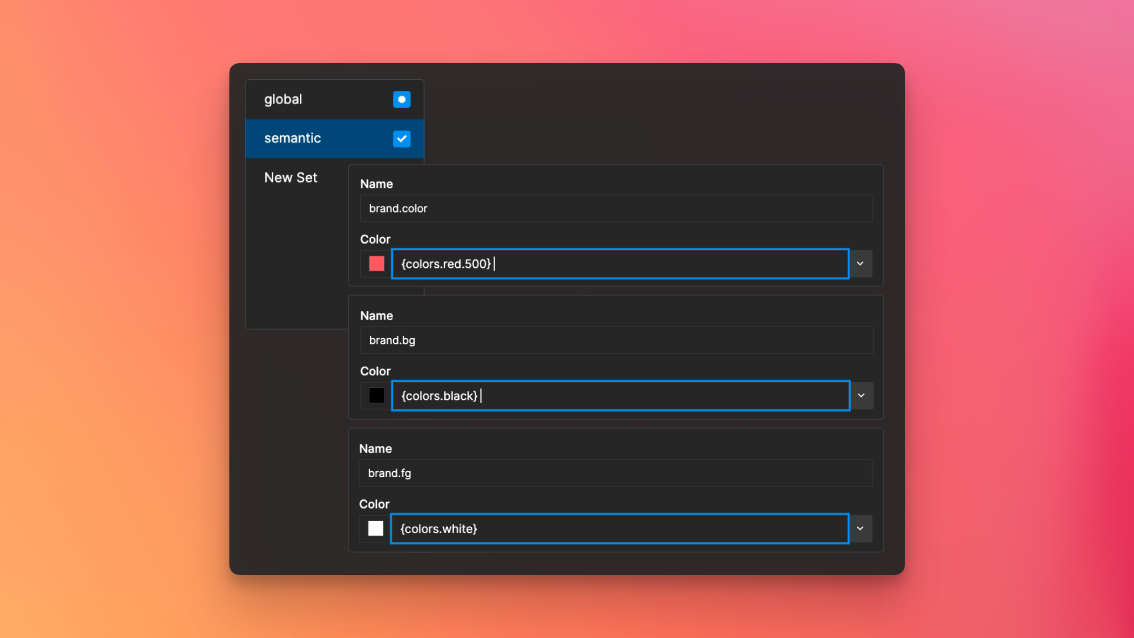
Task: Expand the dropdown next to {colors.red.500}
Action: pyautogui.click(x=860, y=263)
